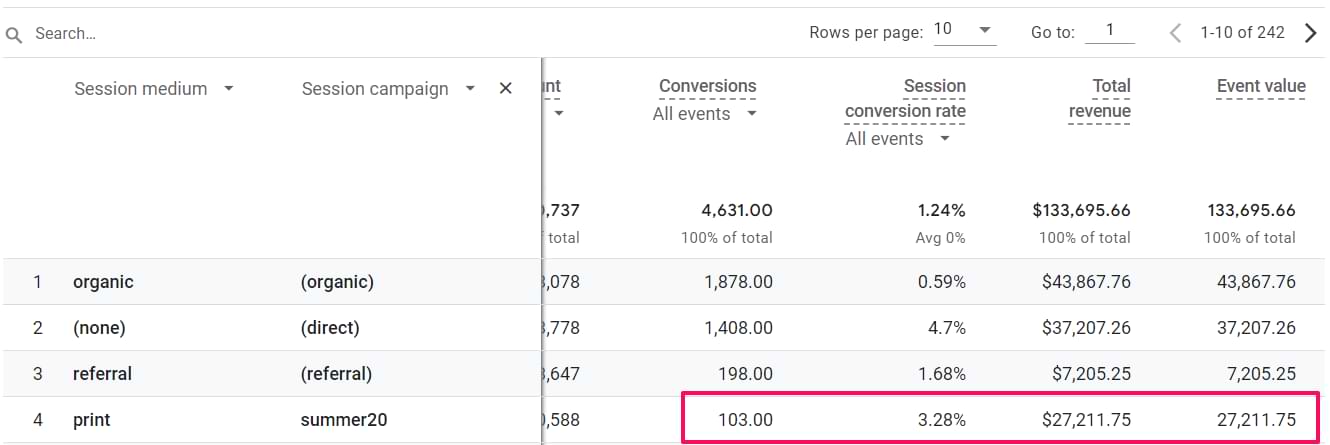The width and height of the screenshot is (1330, 445).
Task: Click the magnifier search icon
Action: (x=14, y=34)
